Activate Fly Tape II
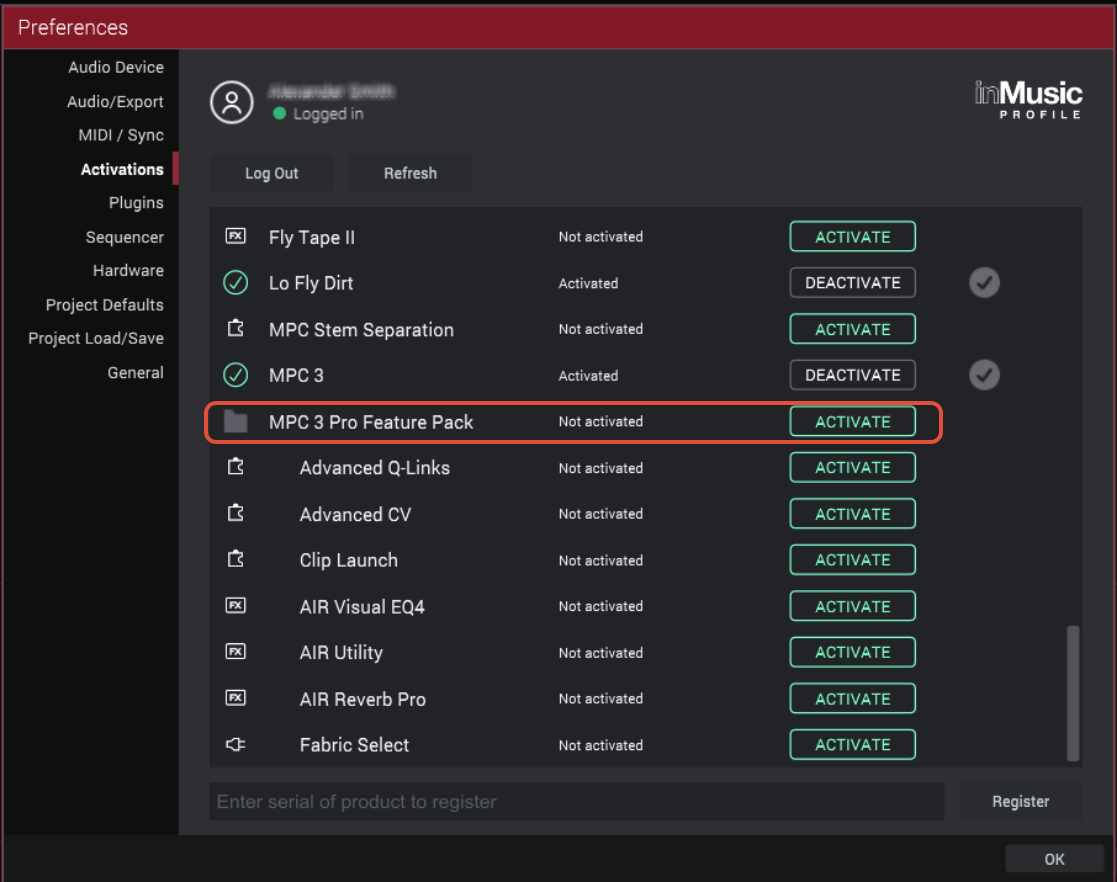Image resolution: width=1117 pixels, height=882 pixels. coord(853,237)
